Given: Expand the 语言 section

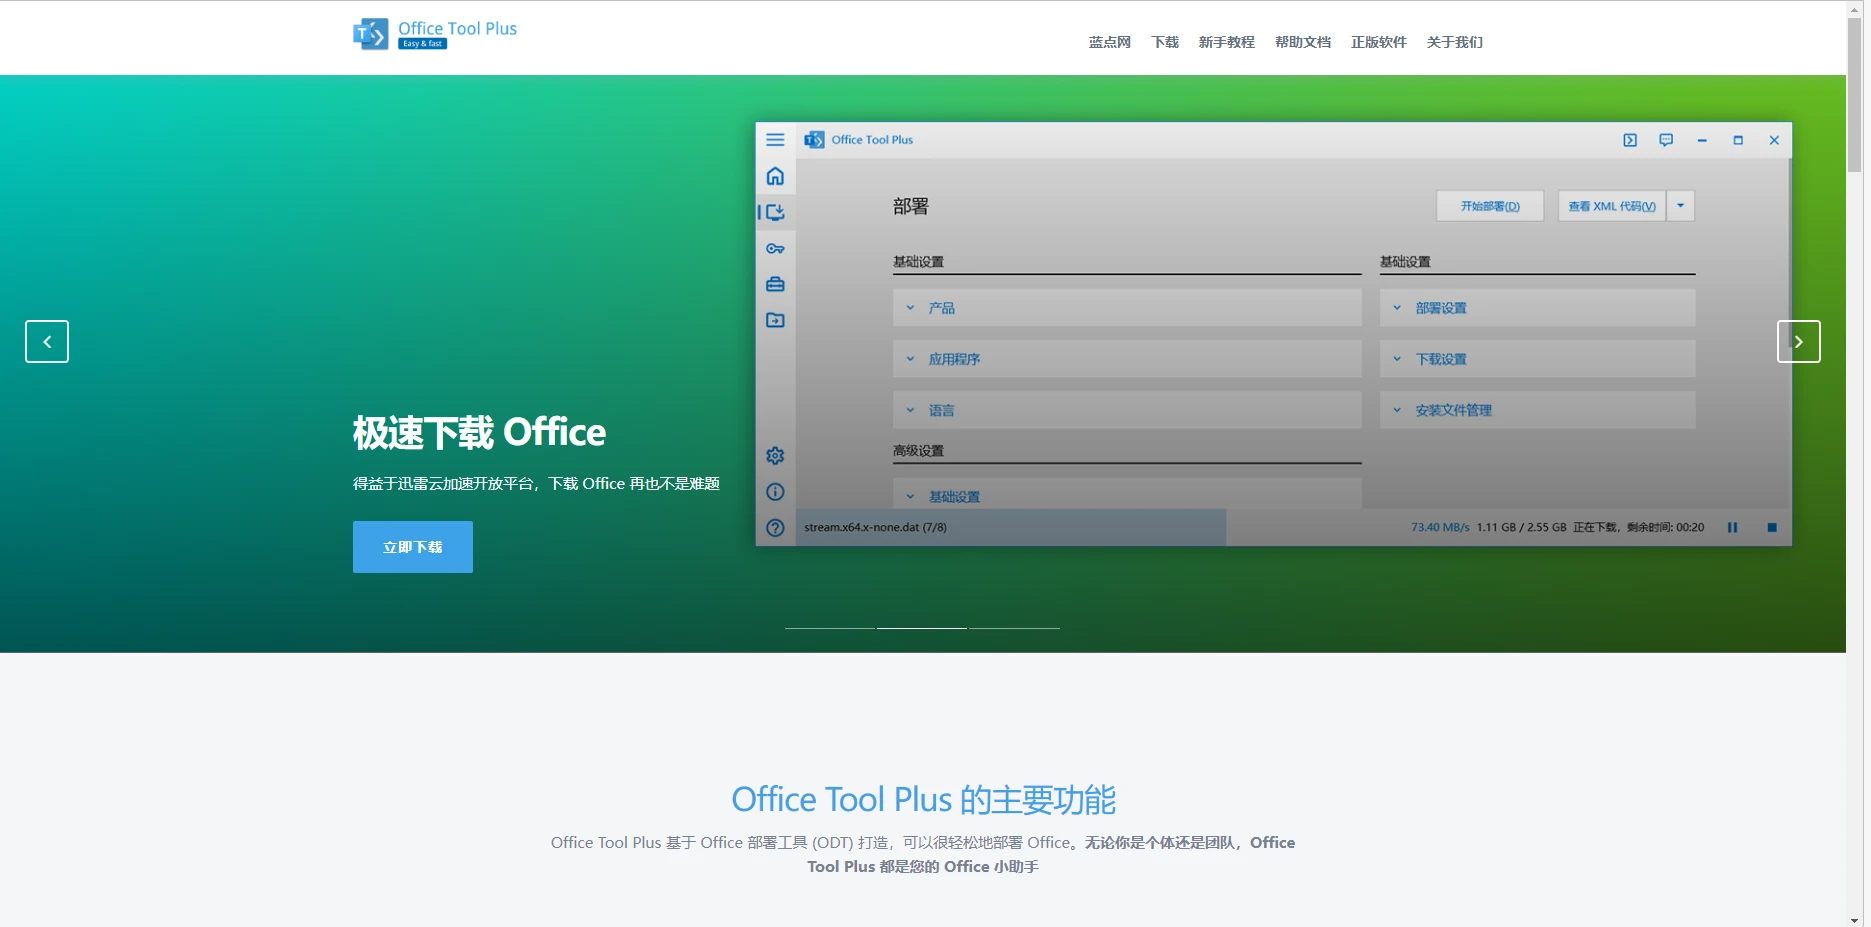Looking at the screenshot, I should tap(1127, 410).
